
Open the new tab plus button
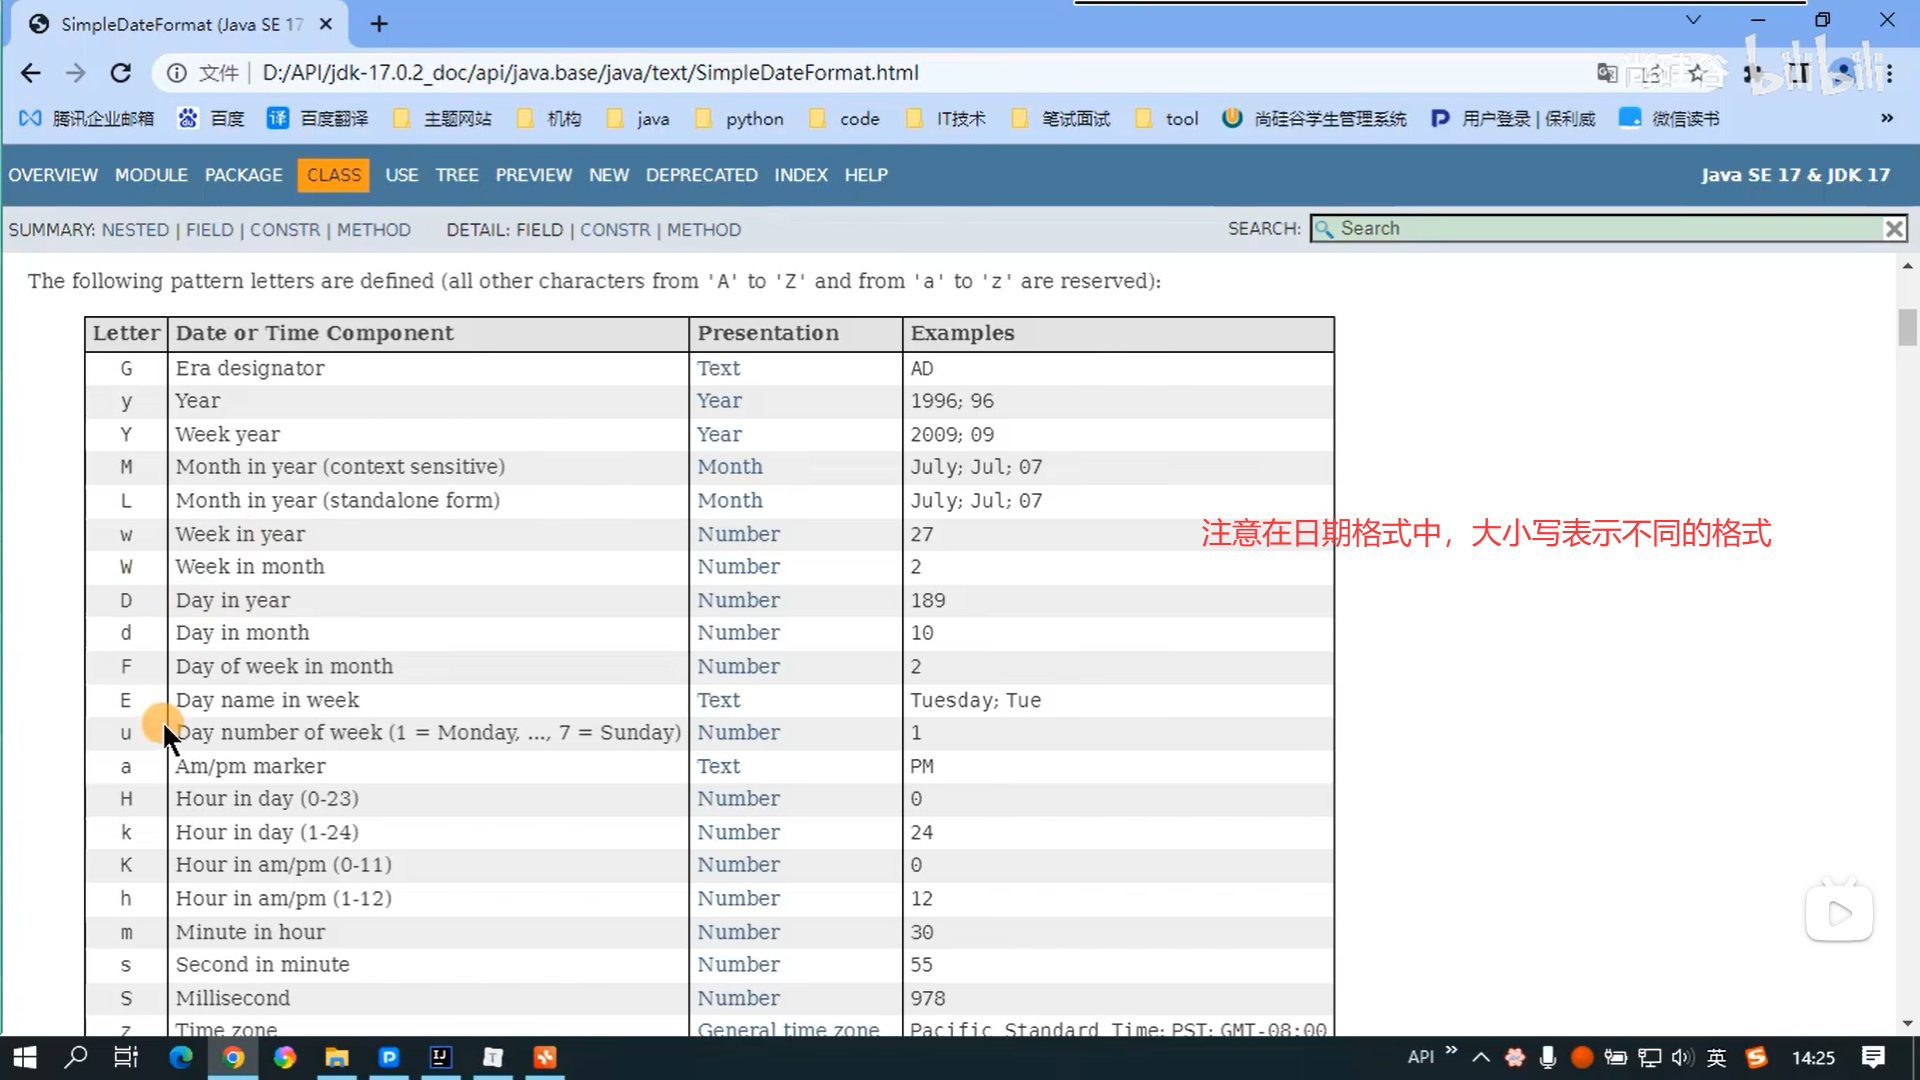pyautogui.click(x=379, y=24)
